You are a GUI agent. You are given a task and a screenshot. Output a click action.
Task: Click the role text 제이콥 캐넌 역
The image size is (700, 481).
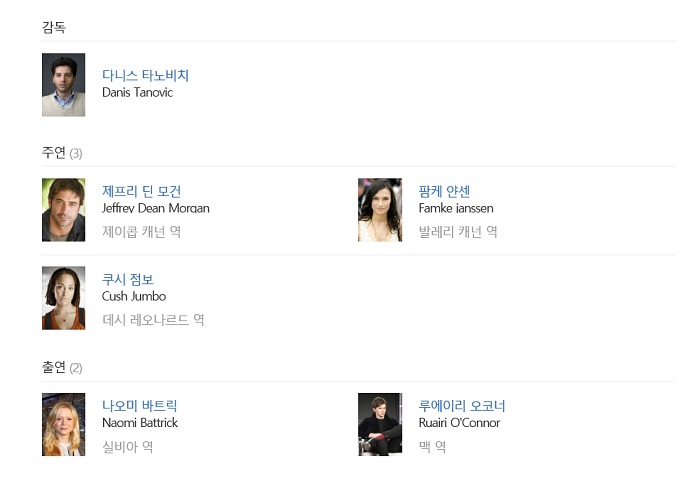point(142,231)
